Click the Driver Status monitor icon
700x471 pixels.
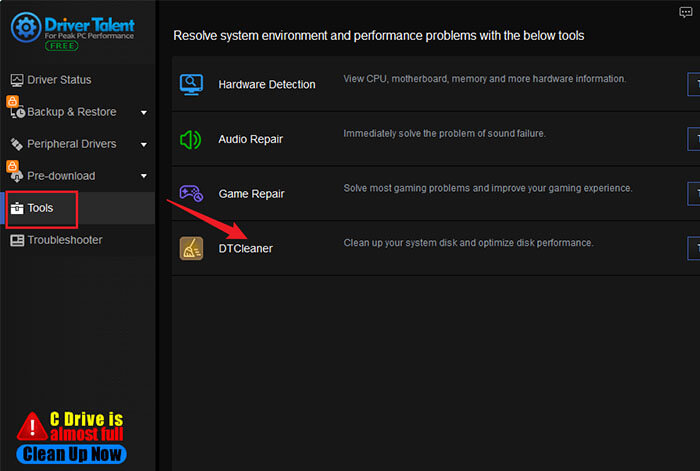point(17,80)
